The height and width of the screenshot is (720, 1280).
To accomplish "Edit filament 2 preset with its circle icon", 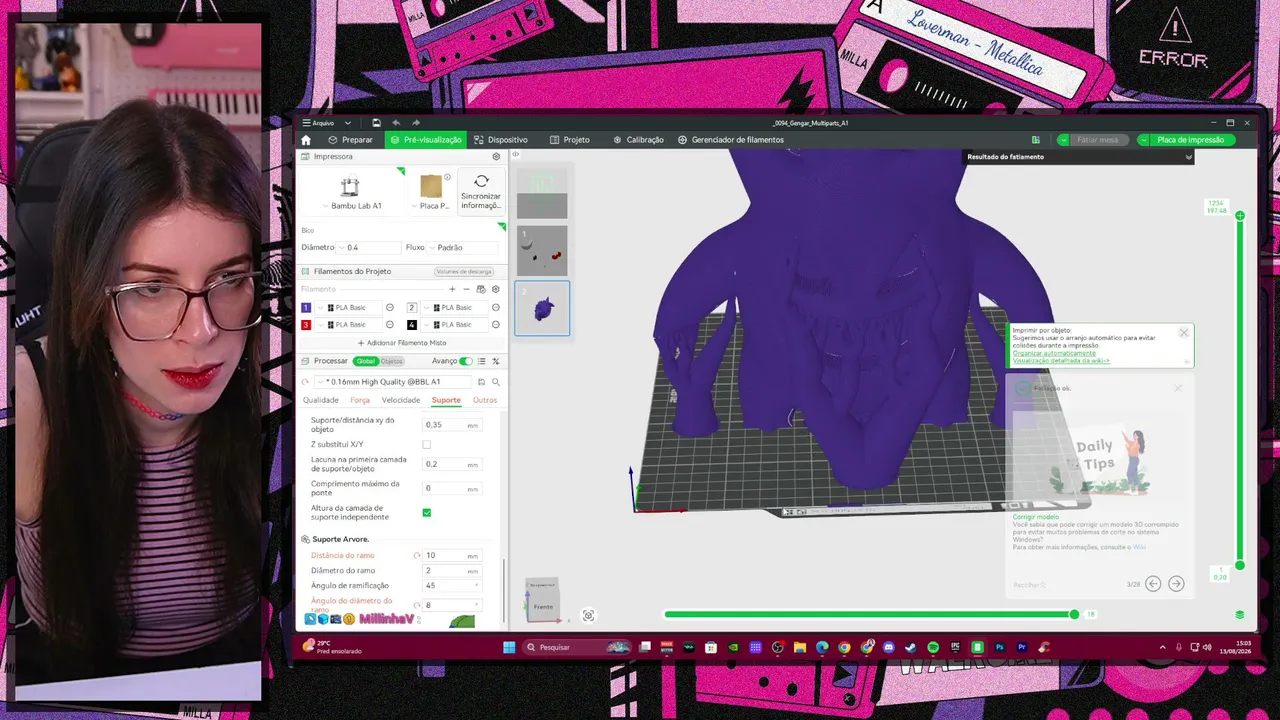I will coord(496,308).
